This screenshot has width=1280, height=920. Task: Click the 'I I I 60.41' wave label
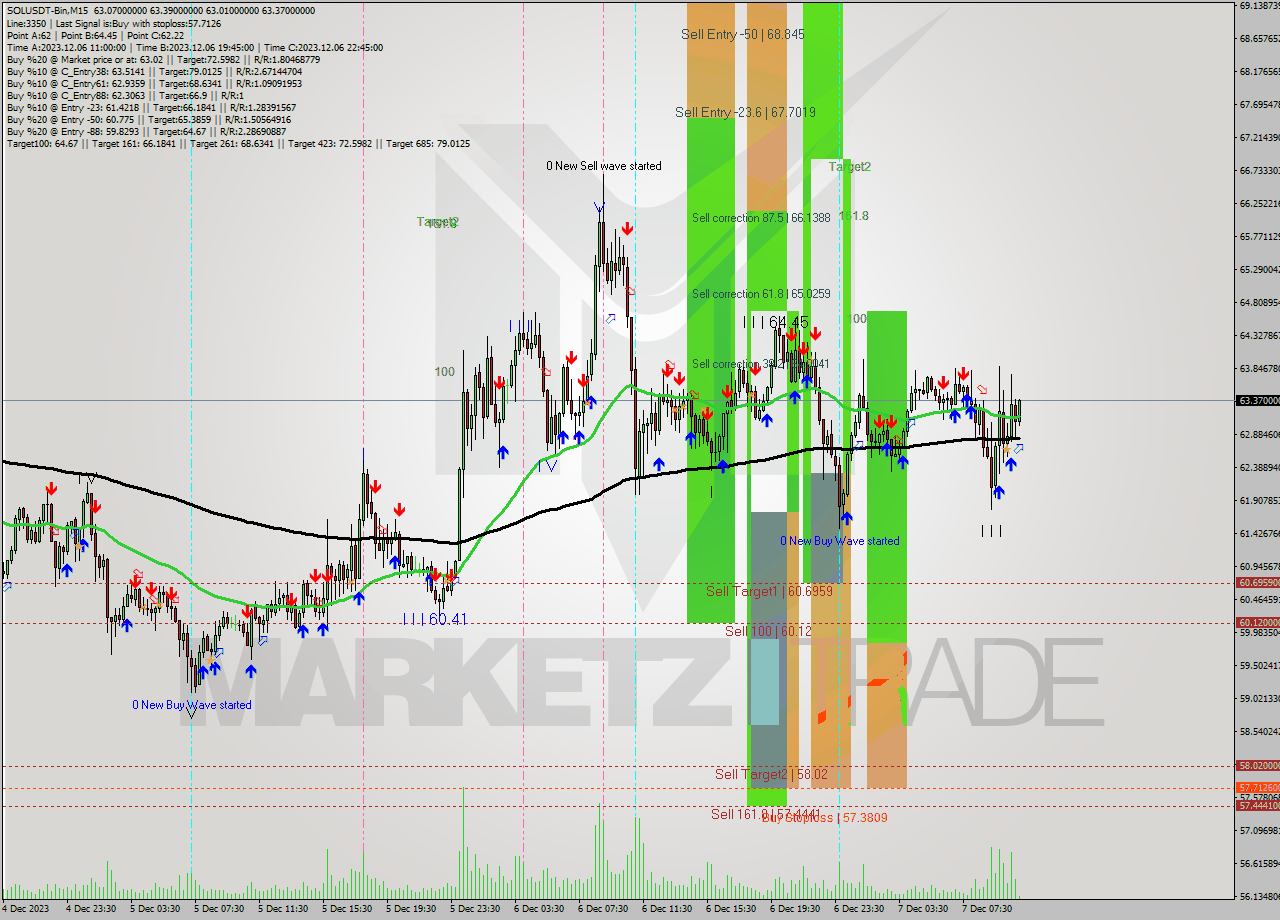tap(434, 620)
